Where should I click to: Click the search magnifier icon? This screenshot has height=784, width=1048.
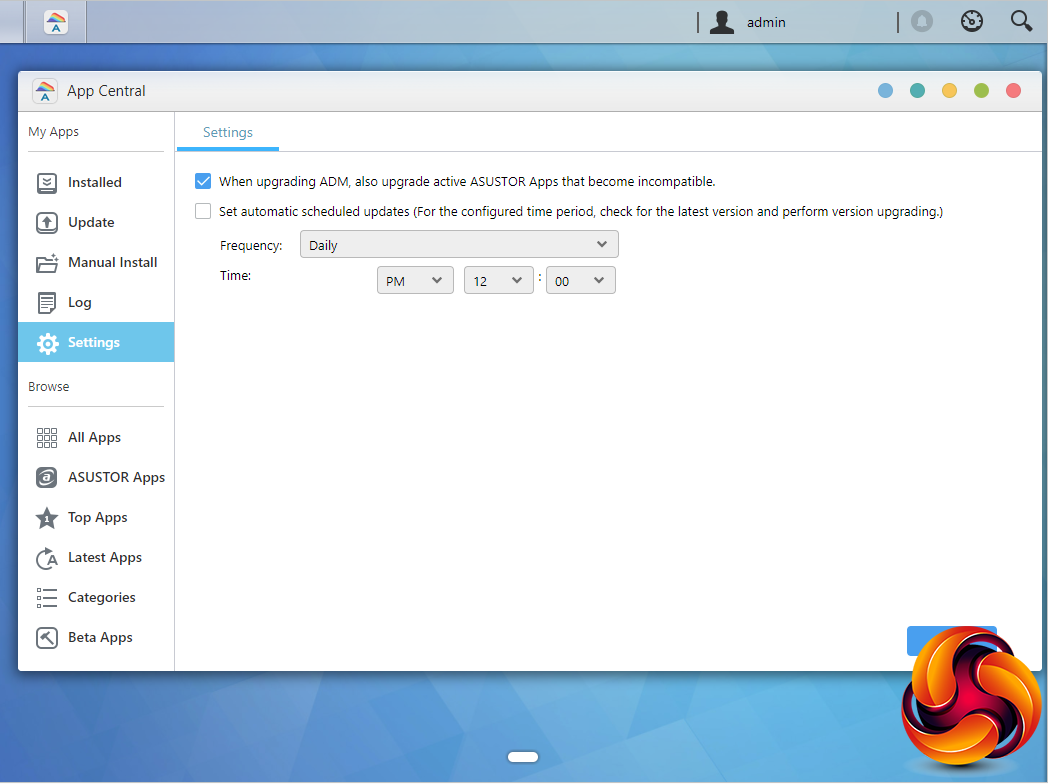(1021, 21)
